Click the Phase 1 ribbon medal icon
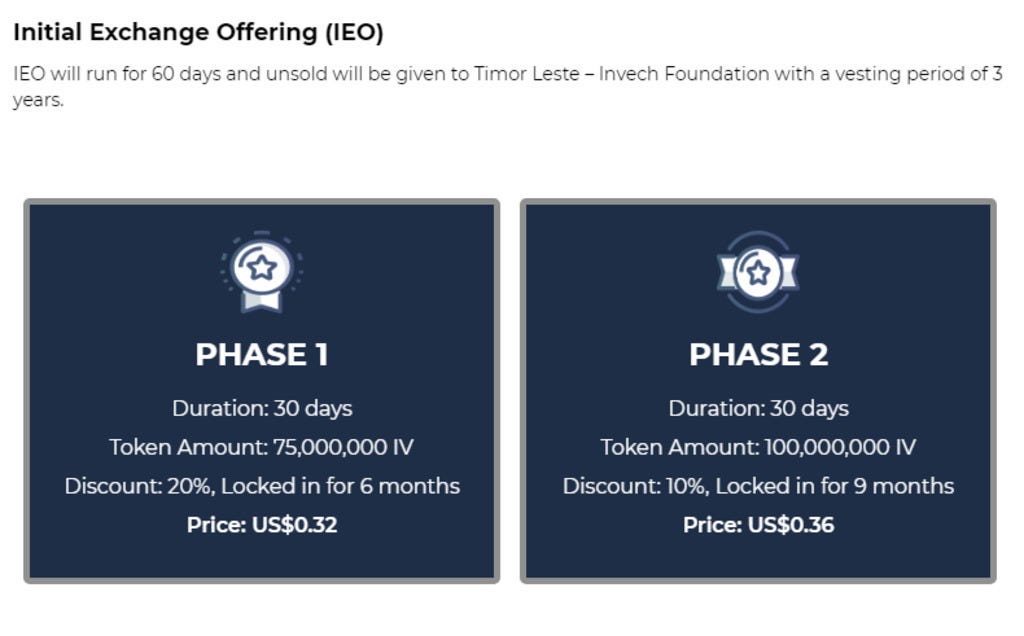Screen dimensions: 1024x636 click(262, 272)
